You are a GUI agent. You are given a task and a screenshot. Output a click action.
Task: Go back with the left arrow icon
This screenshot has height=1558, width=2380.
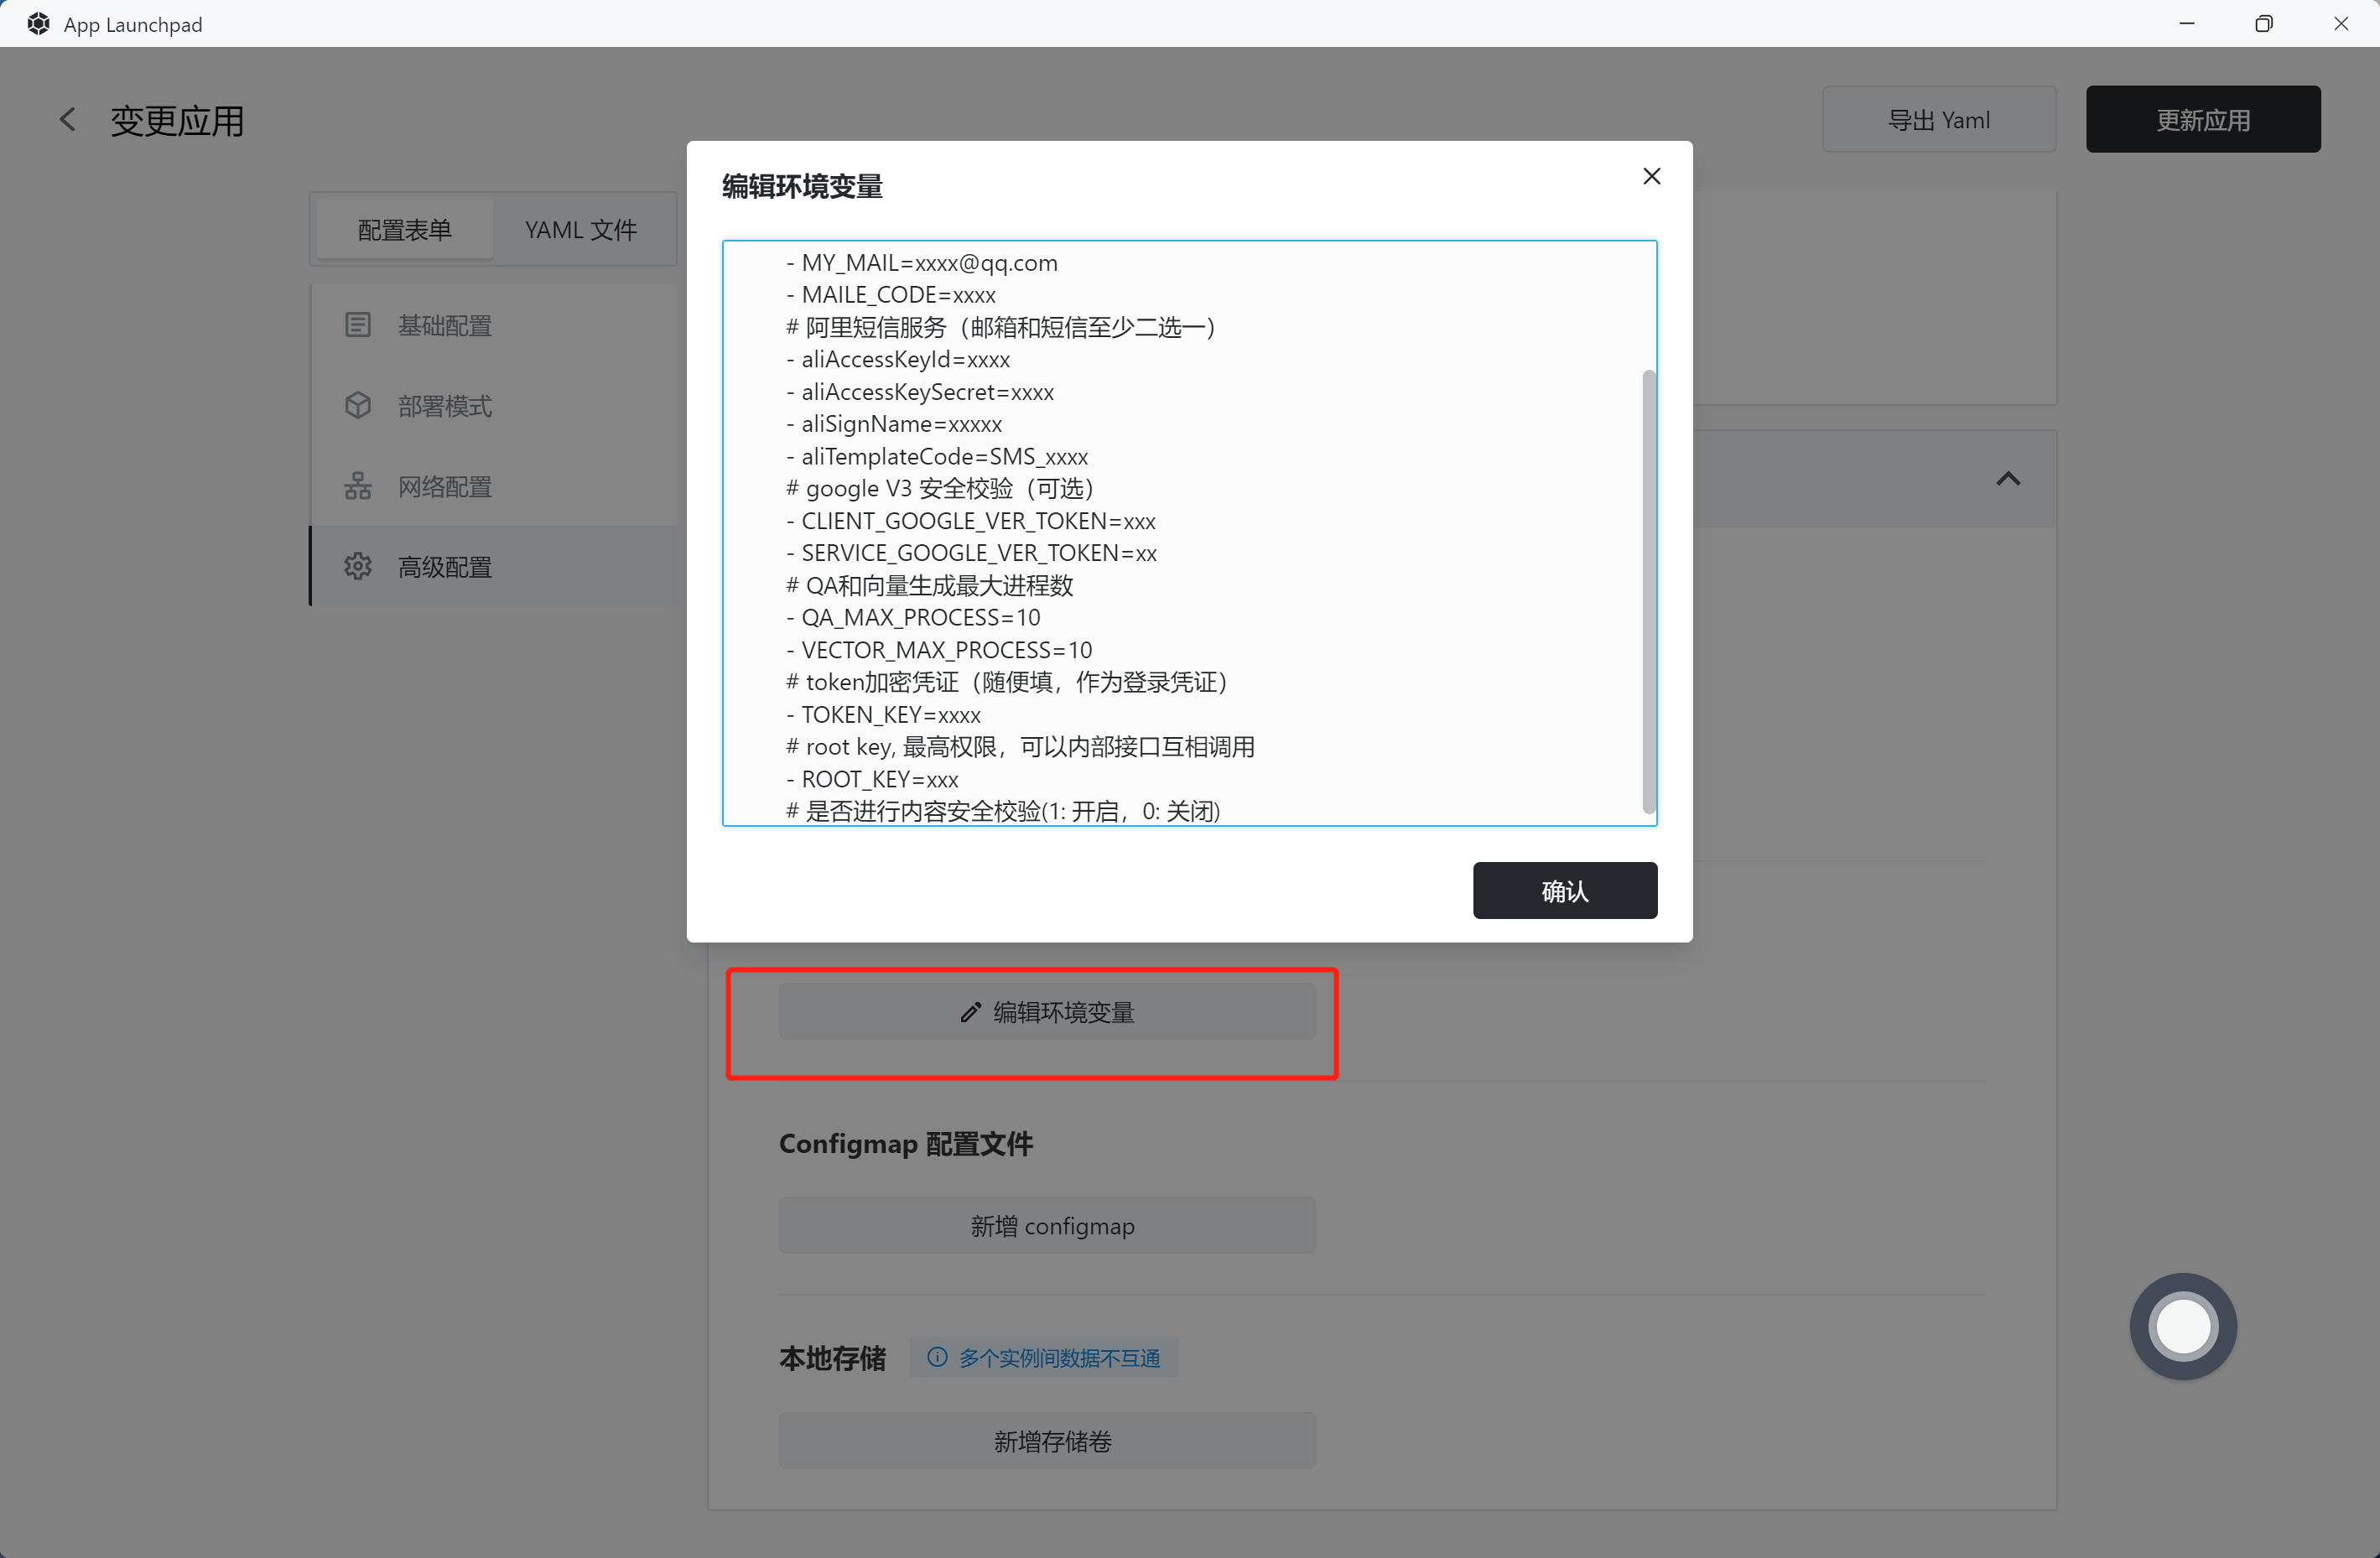[x=67, y=120]
